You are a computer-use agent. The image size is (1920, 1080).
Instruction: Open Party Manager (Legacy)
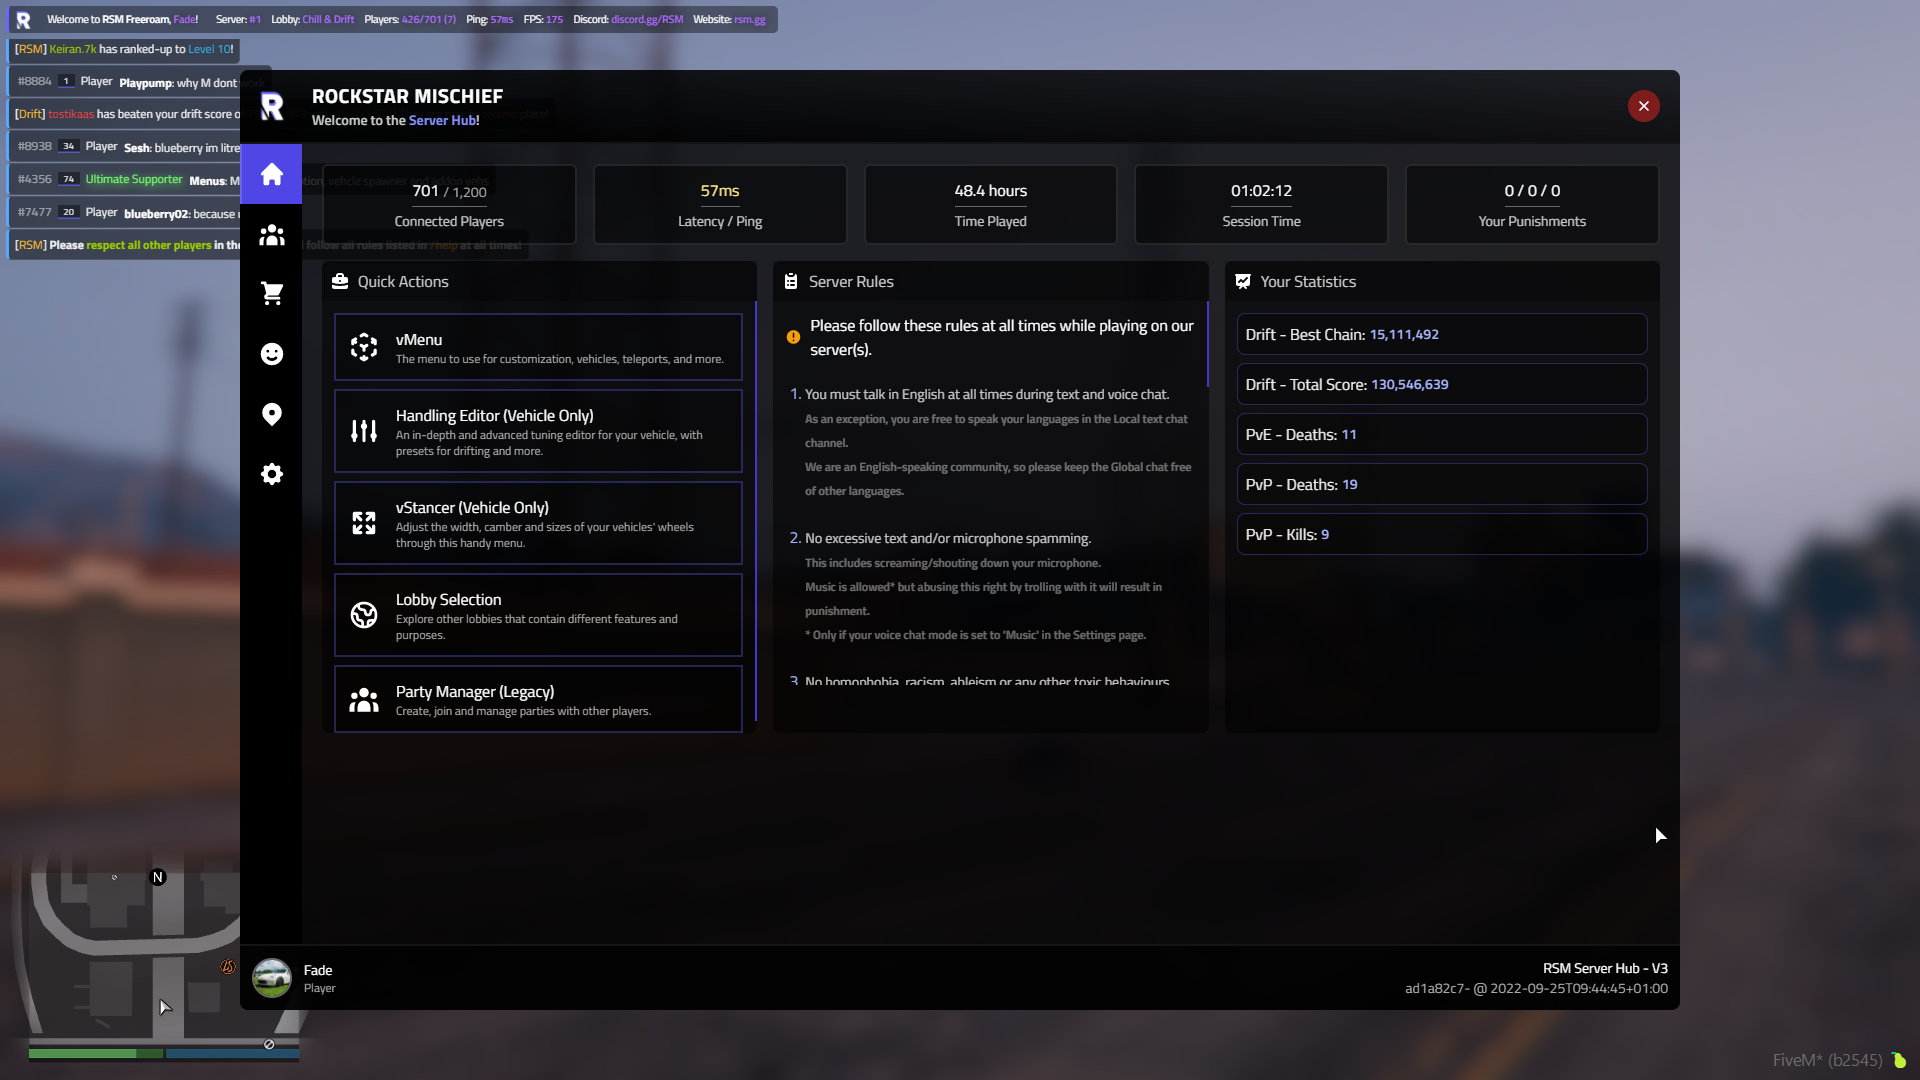pyautogui.click(x=538, y=699)
